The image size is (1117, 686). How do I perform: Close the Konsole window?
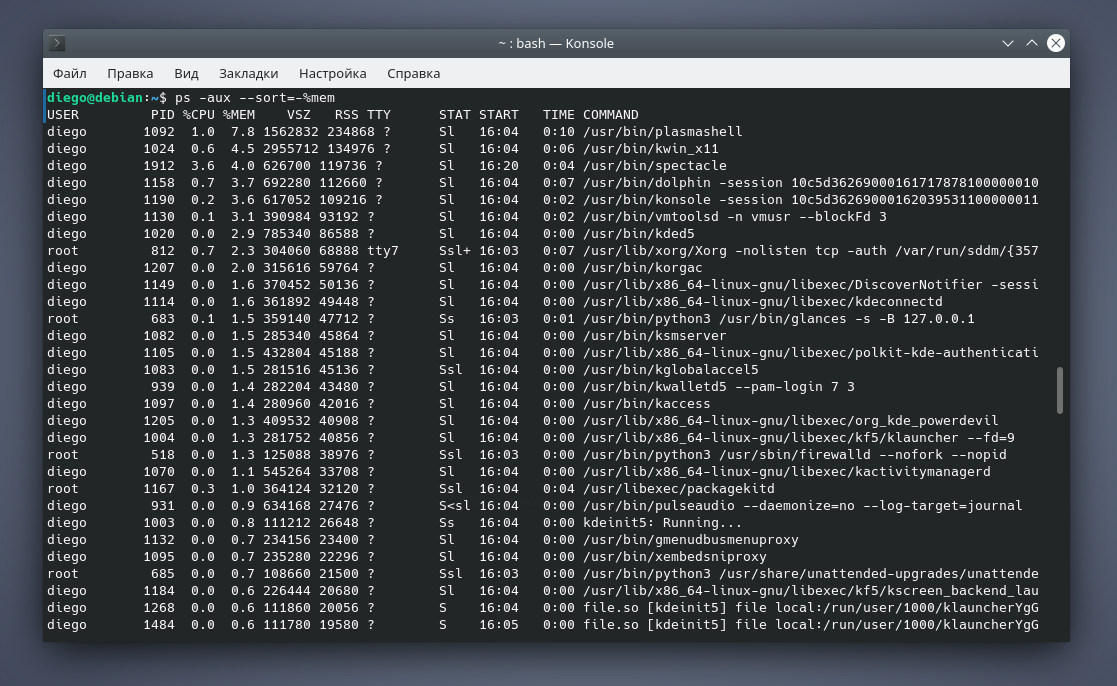point(1056,43)
